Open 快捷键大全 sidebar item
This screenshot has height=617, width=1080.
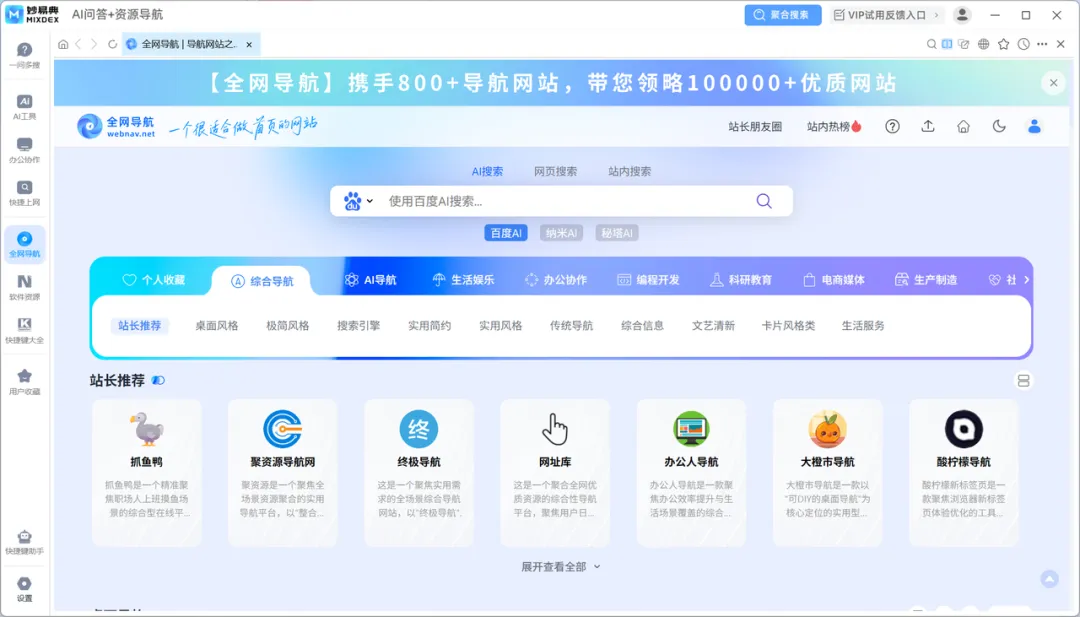[24, 330]
